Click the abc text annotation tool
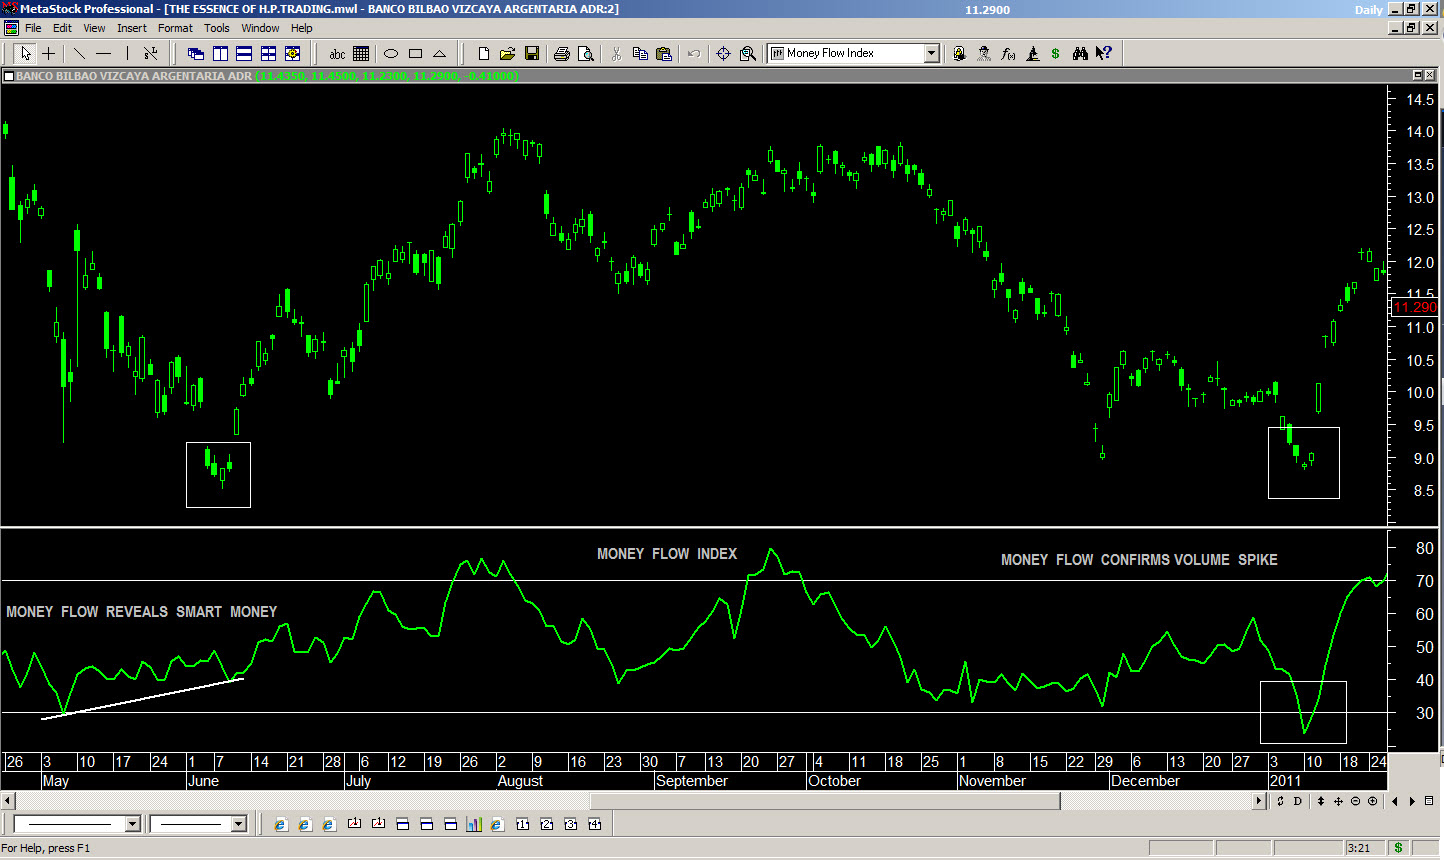The image size is (1444, 860). [337, 53]
